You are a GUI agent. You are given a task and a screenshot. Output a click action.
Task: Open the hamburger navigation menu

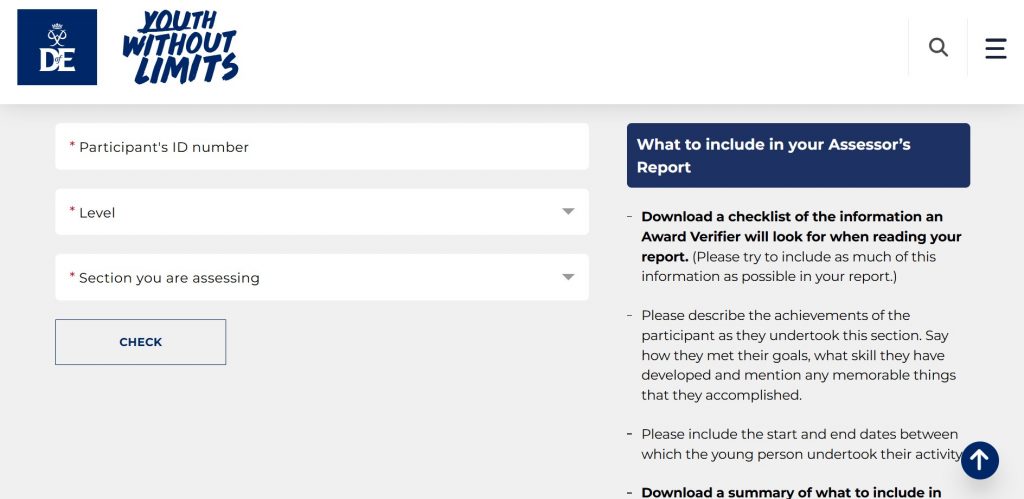tap(995, 48)
